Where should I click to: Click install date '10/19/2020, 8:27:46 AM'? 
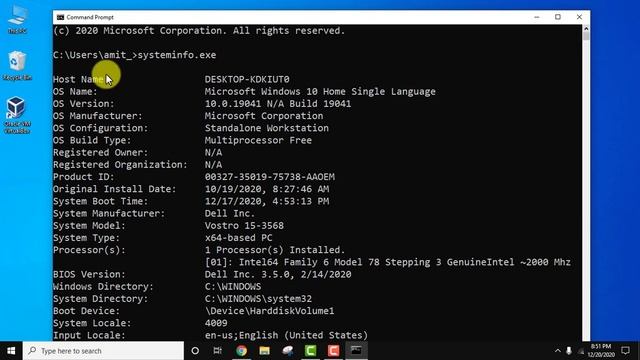267,189
